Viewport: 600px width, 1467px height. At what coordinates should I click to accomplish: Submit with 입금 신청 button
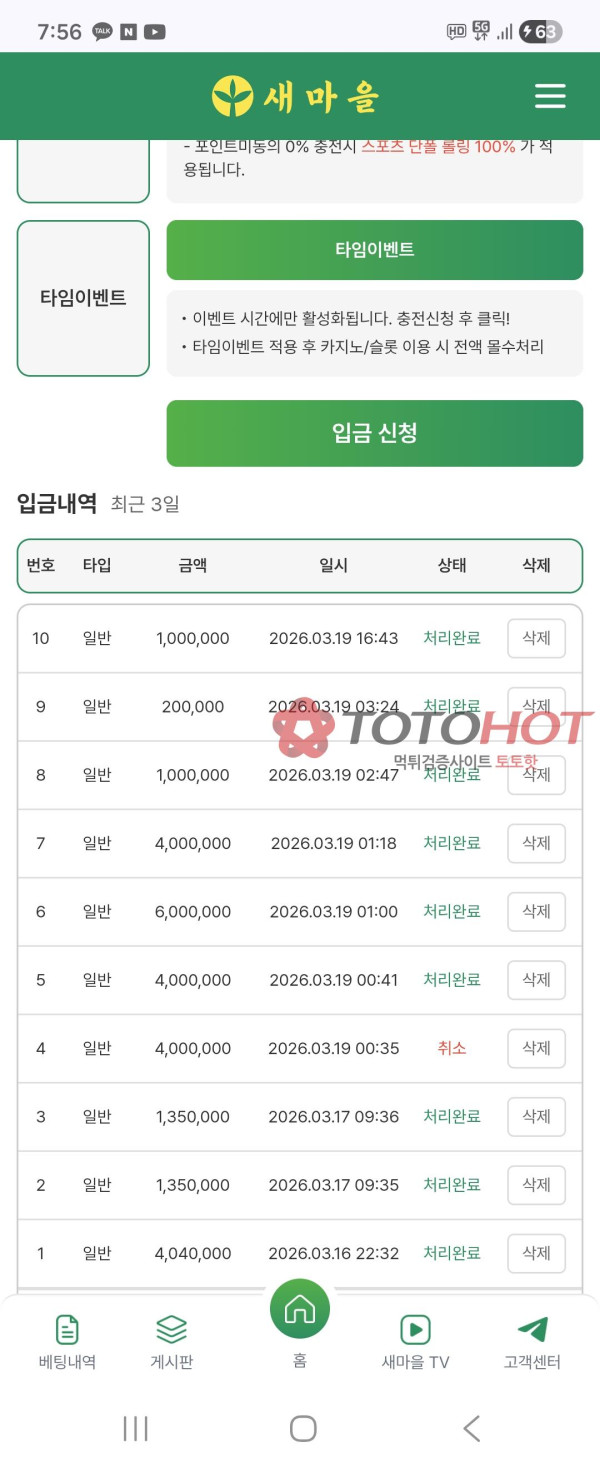click(x=374, y=433)
